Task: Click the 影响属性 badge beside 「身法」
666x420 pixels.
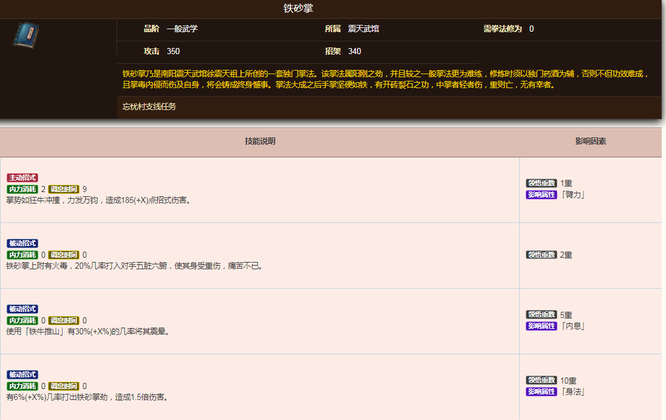Action: pyautogui.click(x=542, y=392)
